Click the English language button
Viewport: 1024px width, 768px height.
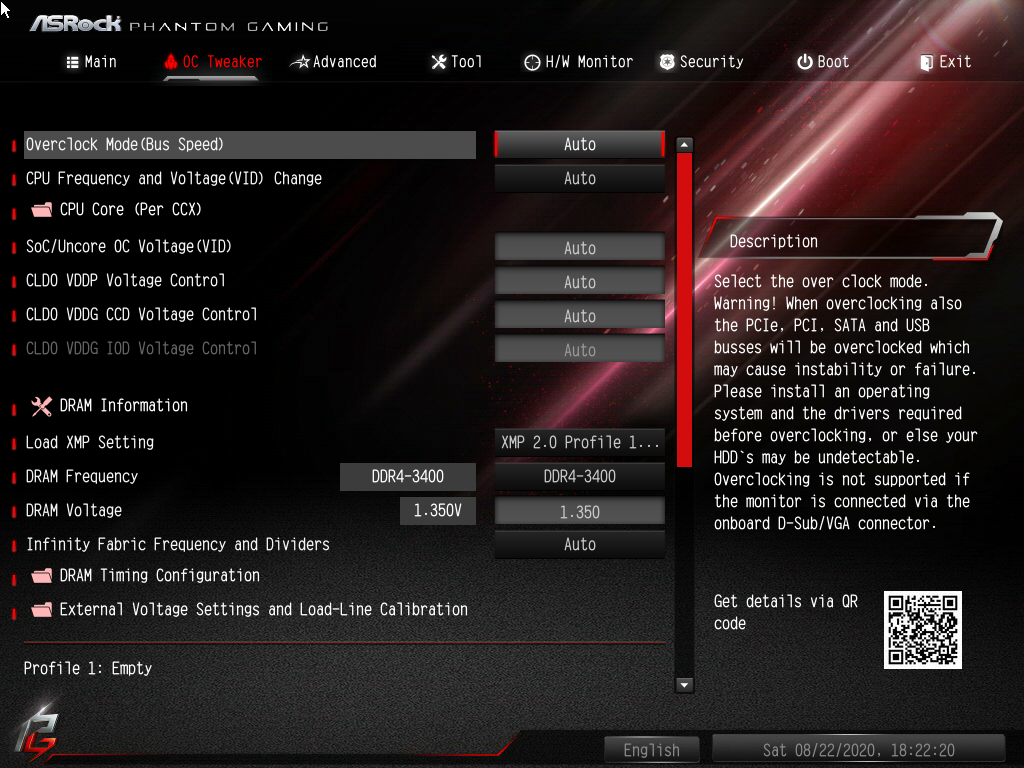[652, 750]
